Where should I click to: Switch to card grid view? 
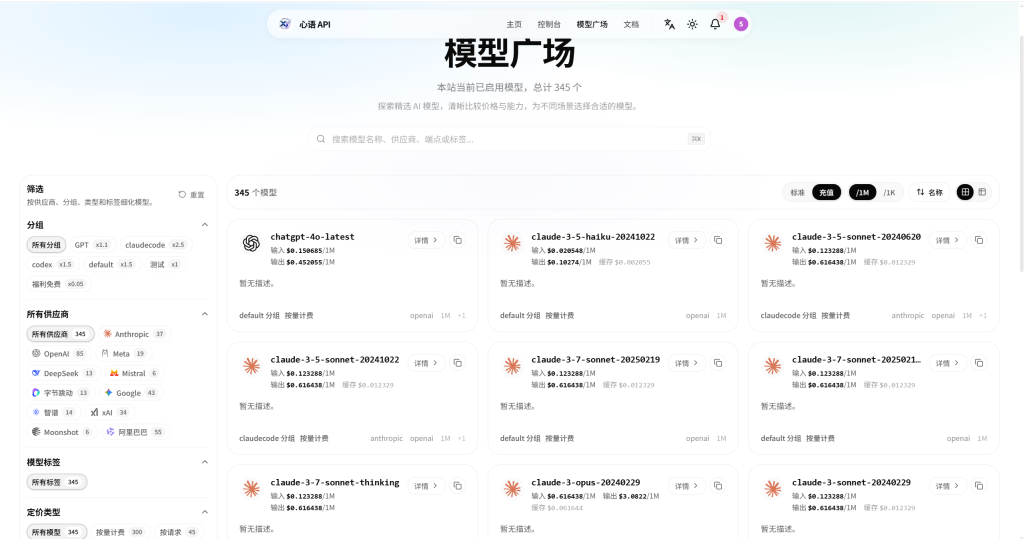click(965, 192)
